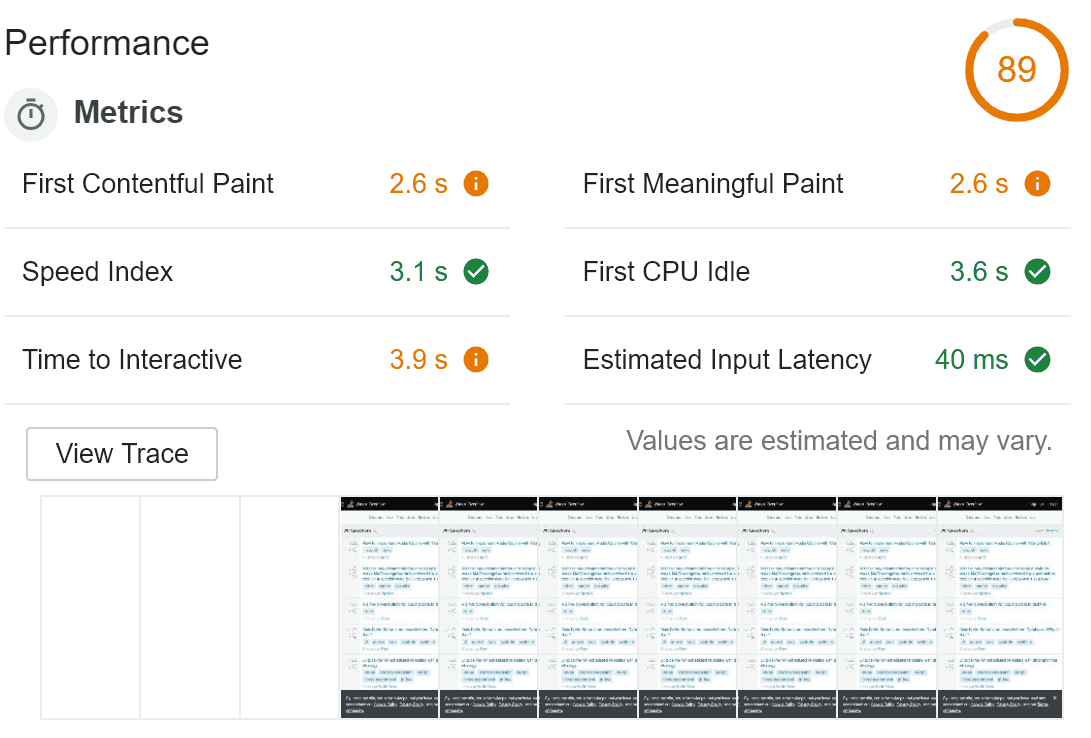Click the Metrics stopwatch icon
The width and height of the screenshot is (1091, 738).
coord(31,114)
